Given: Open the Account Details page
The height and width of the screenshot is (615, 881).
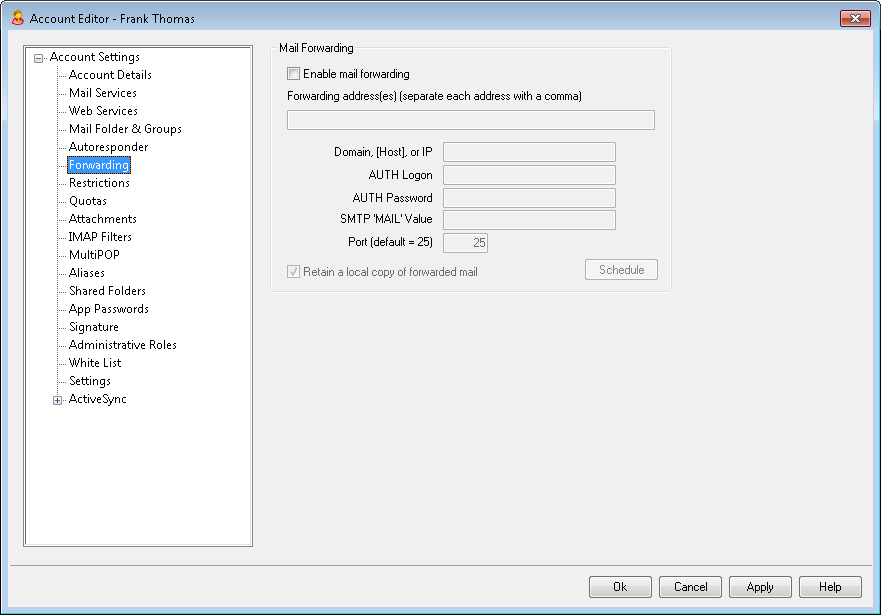Looking at the screenshot, I should click(x=110, y=75).
